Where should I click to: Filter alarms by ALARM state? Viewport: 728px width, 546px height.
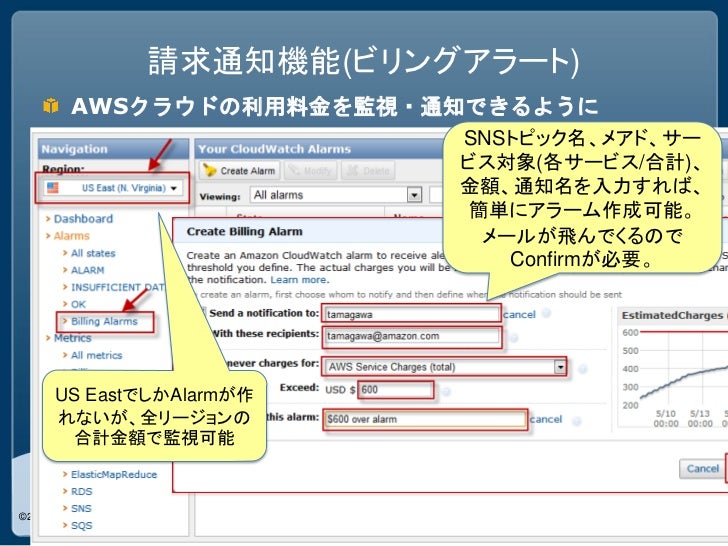point(87,270)
